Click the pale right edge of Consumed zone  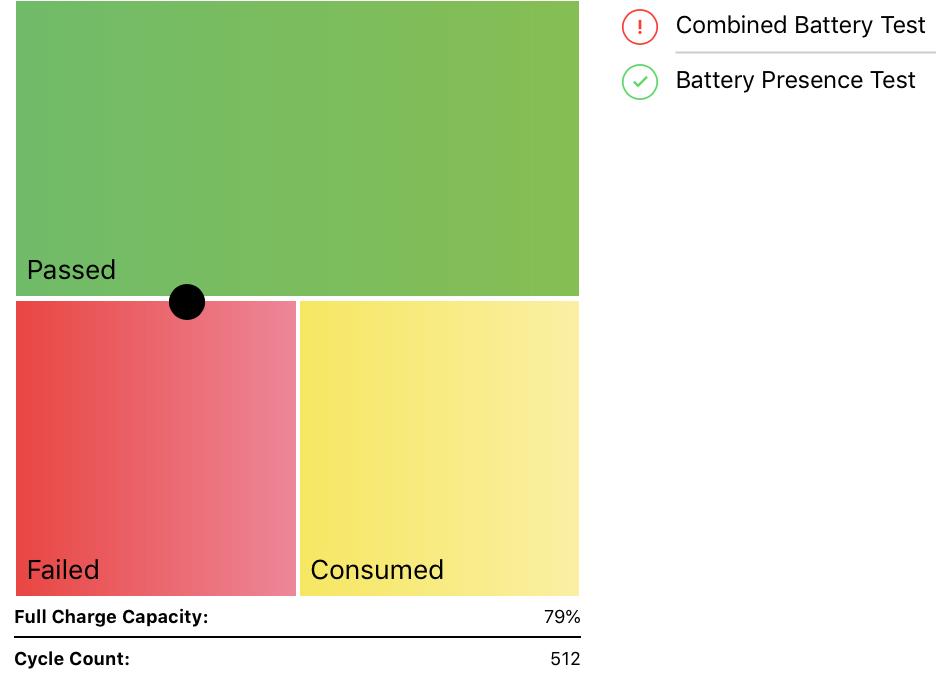(x=572, y=448)
